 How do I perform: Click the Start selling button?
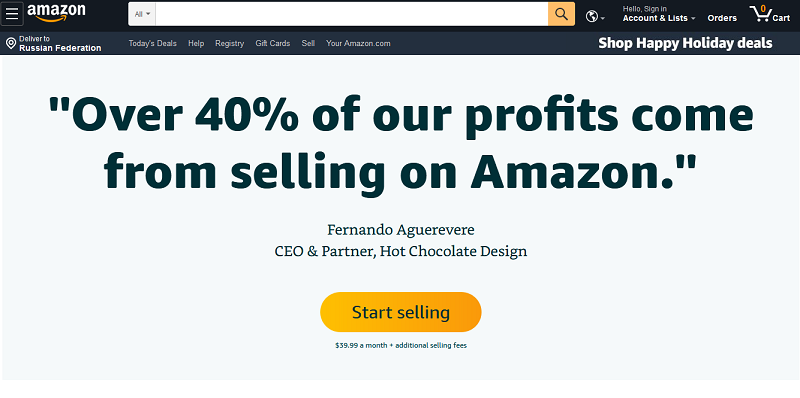pyautogui.click(x=401, y=312)
